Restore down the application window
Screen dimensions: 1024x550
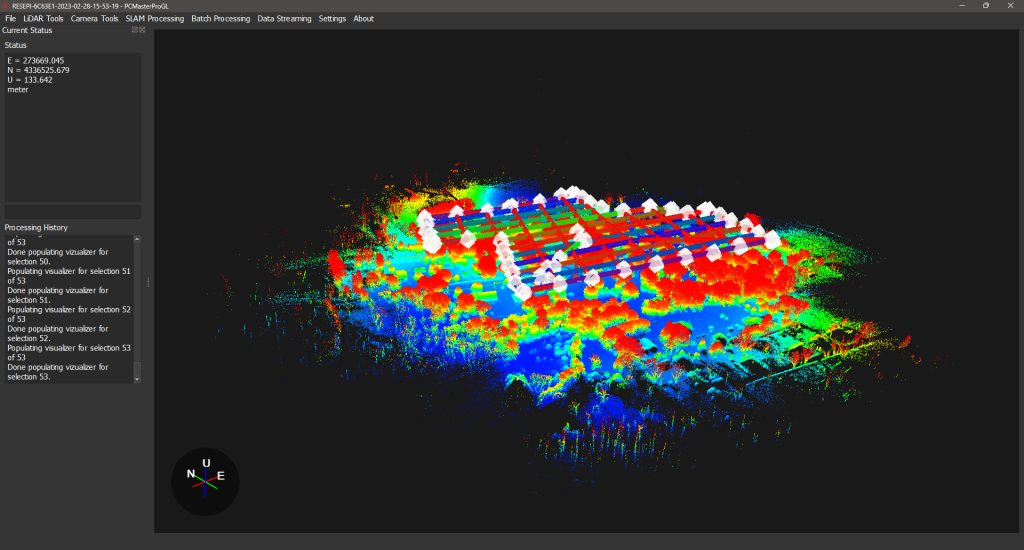pos(985,5)
